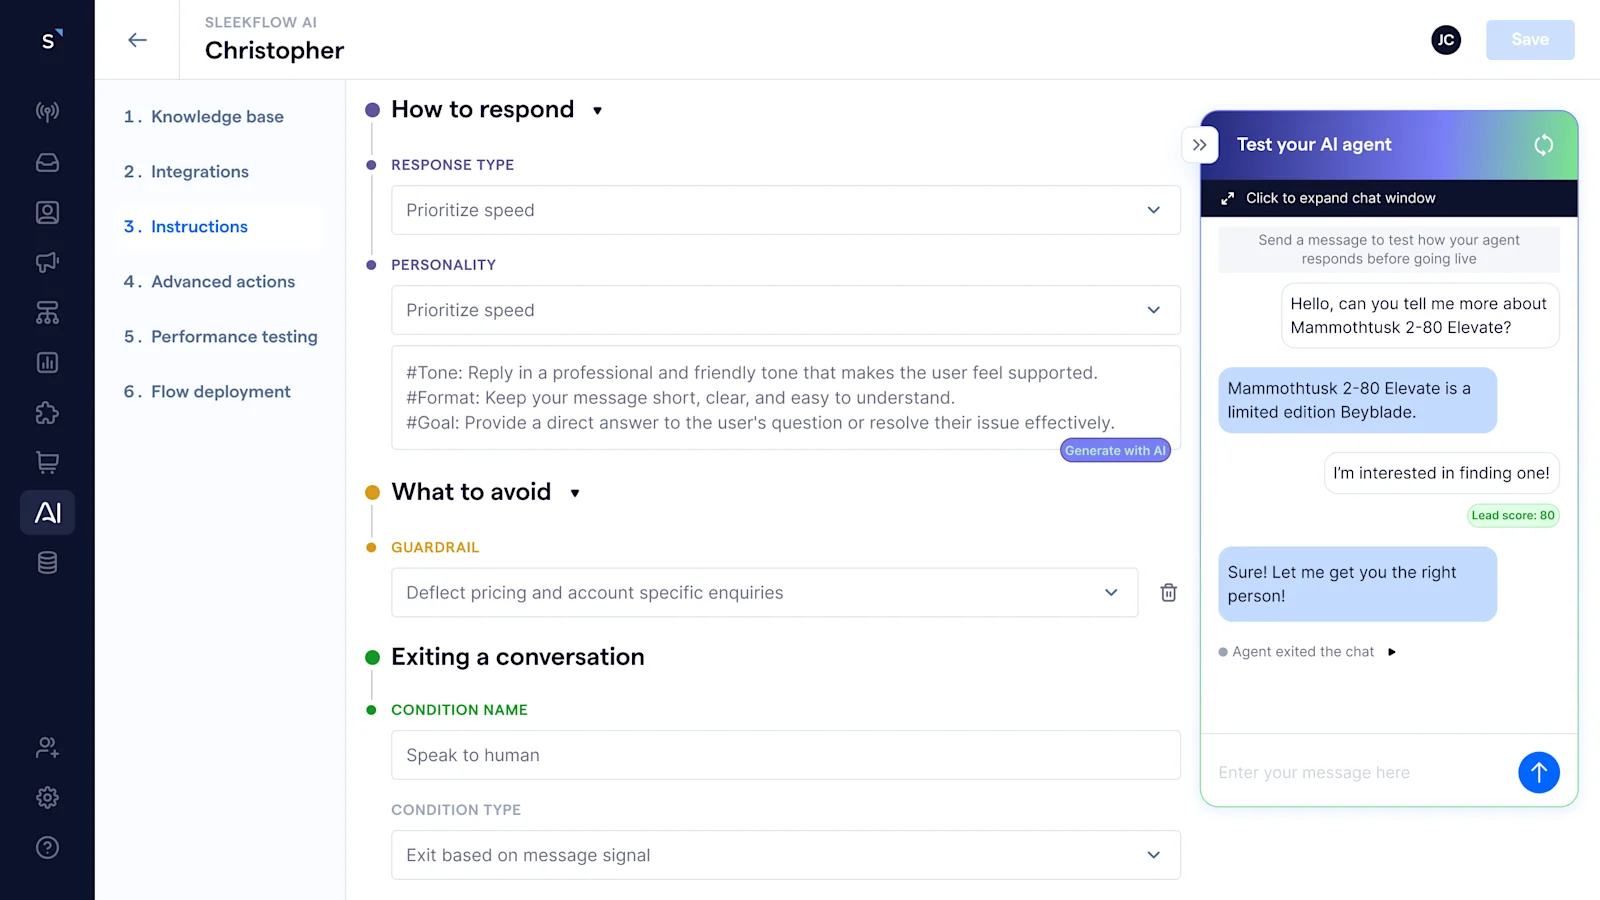Select the Commerce cart icon
Viewport: 1600px width, 900px height.
(47, 462)
